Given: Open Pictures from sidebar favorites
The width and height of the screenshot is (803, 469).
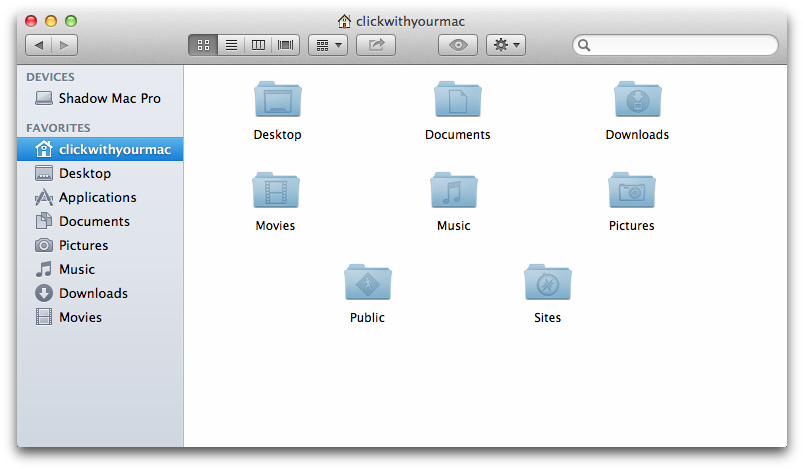Looking at the screenshot, I should [x=100, y=245].
